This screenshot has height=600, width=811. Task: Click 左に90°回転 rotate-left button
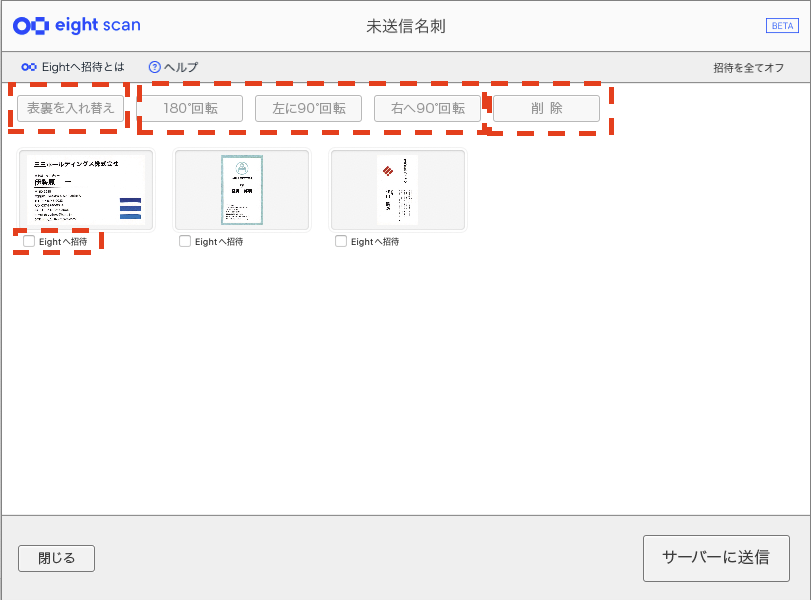pyautogui.click(x=309, y=108)
